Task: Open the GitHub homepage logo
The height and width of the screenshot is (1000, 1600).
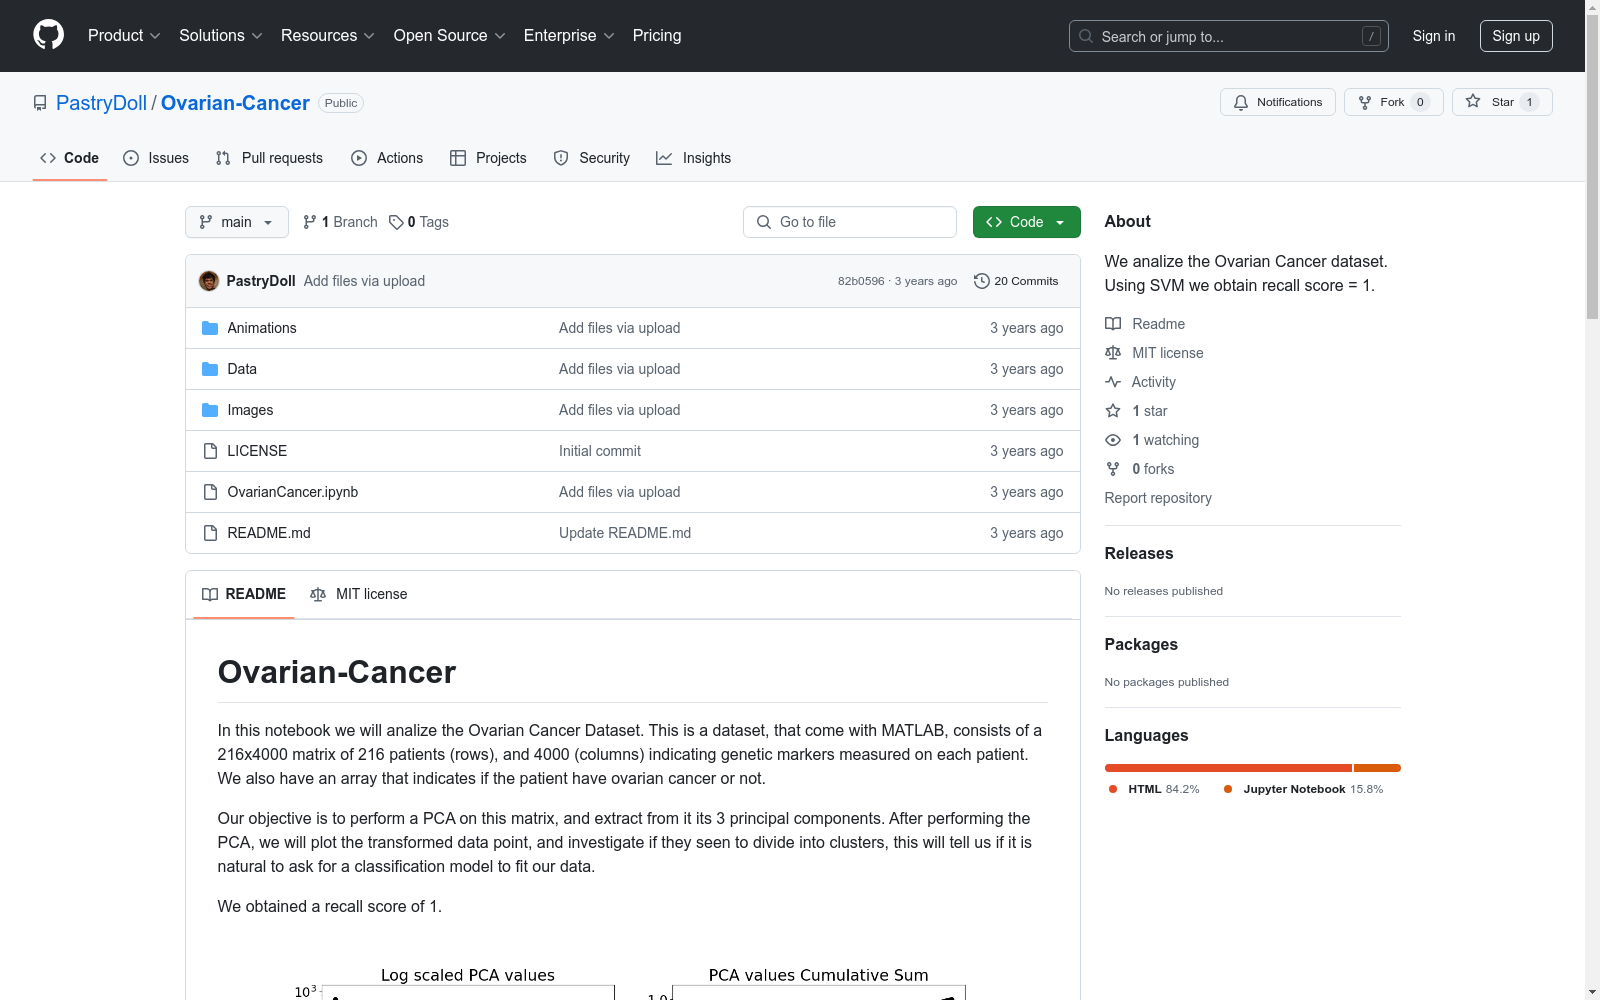Action: tap(48, 35)
